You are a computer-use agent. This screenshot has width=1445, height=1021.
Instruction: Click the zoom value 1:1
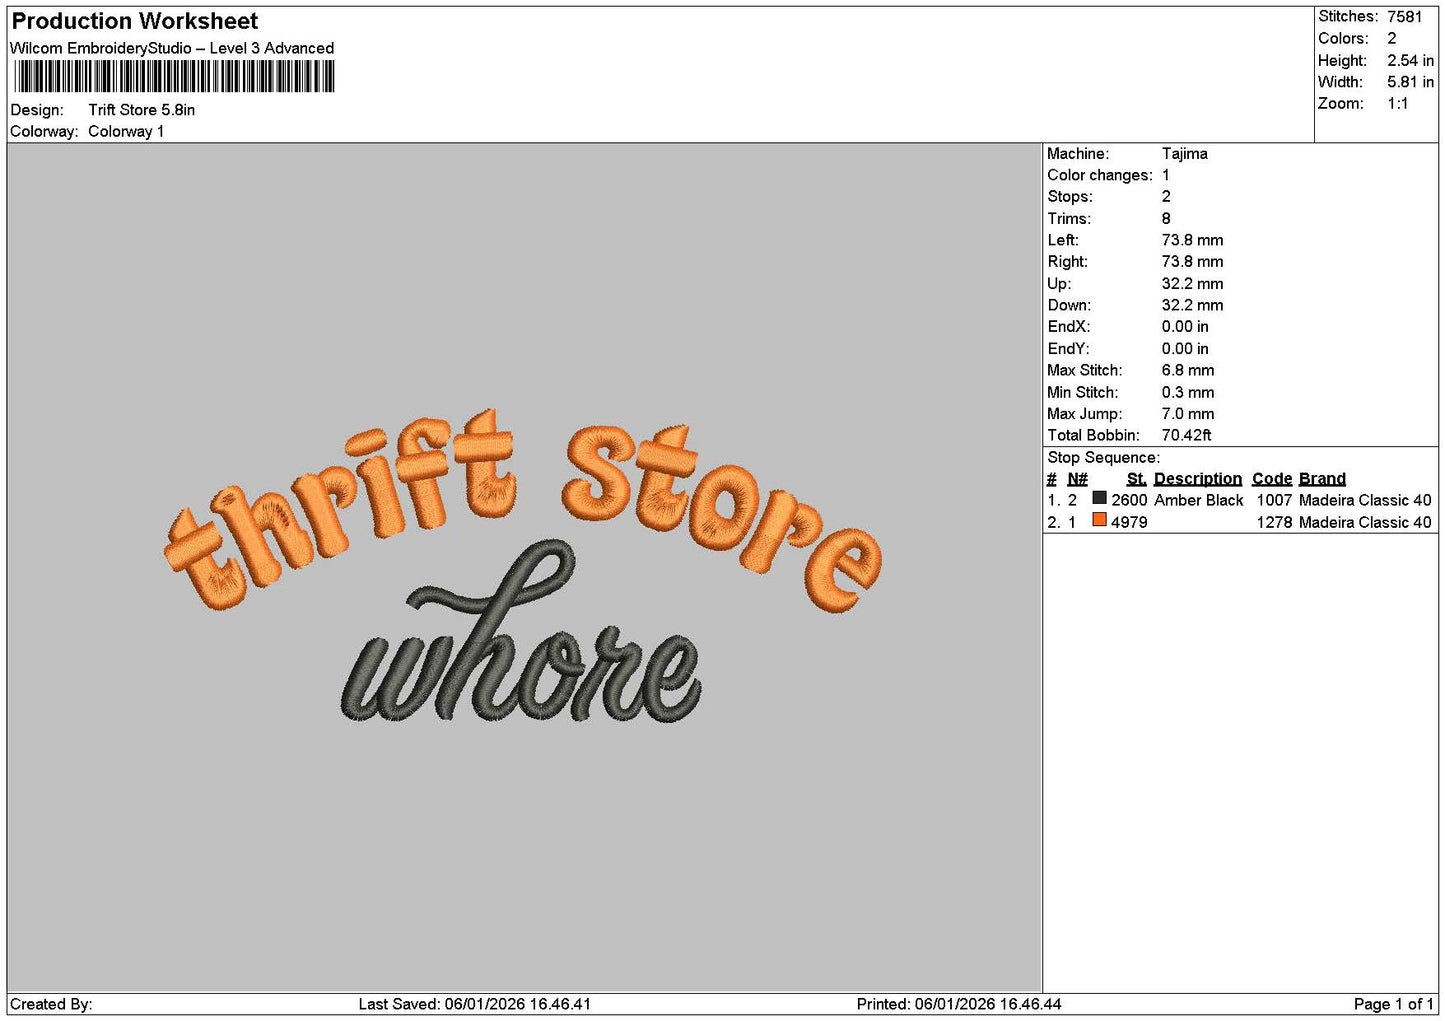1397,103
